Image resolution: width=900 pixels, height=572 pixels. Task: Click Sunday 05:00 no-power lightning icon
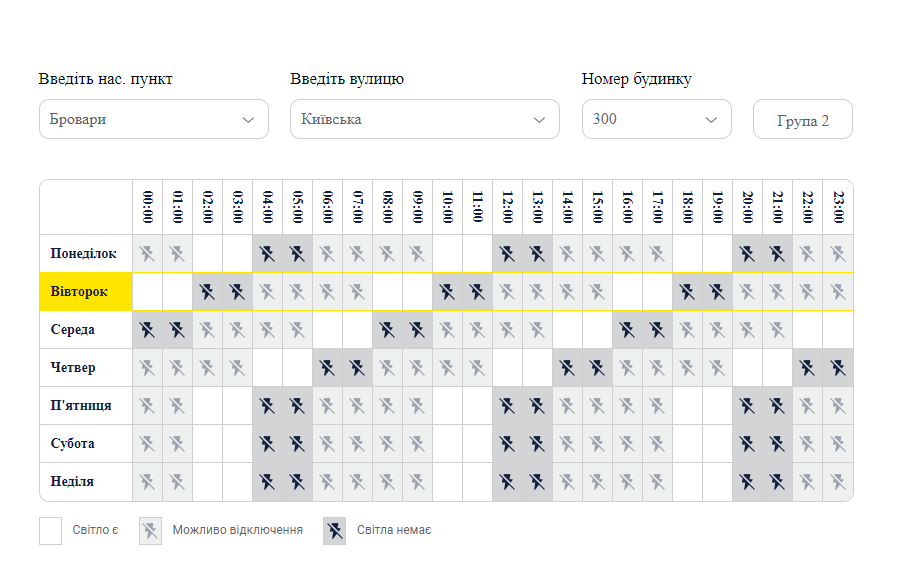tap(297, 481)
